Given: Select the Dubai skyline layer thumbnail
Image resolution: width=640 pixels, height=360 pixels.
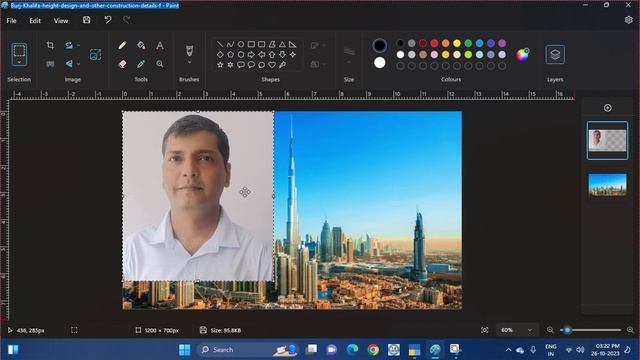Looking at the screenshot, I should tap(607, 185).
